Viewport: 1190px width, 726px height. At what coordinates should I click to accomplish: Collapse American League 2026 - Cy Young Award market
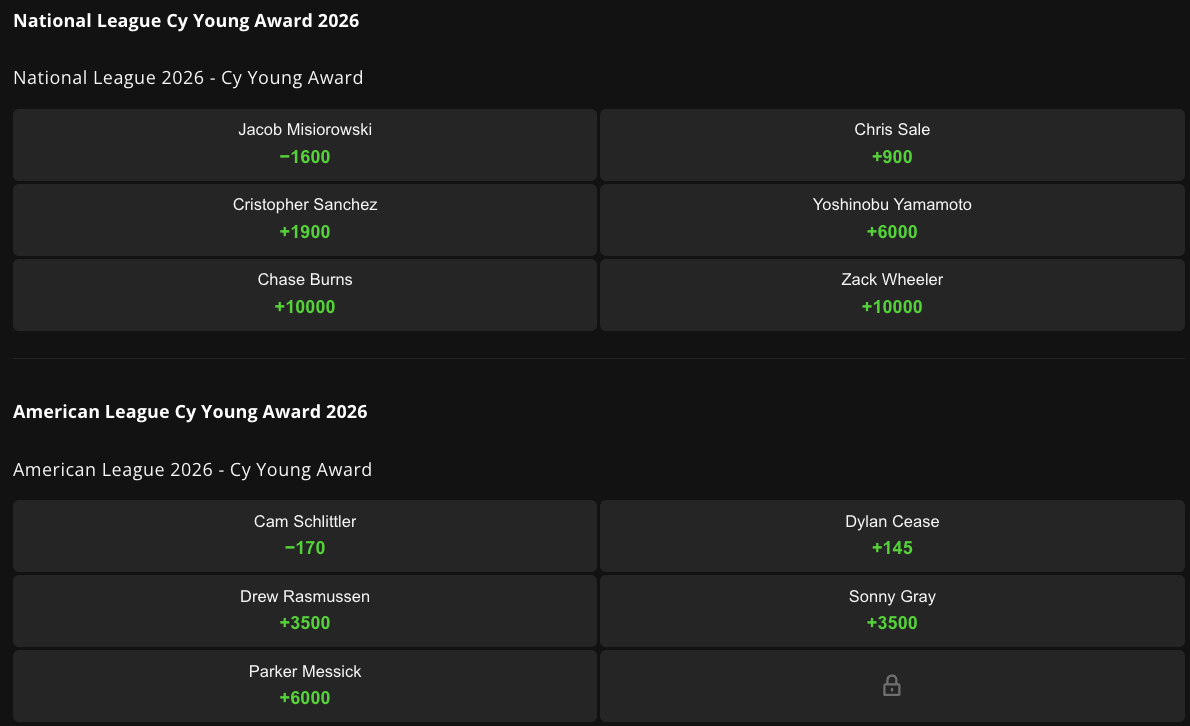[x=192, y=470]
